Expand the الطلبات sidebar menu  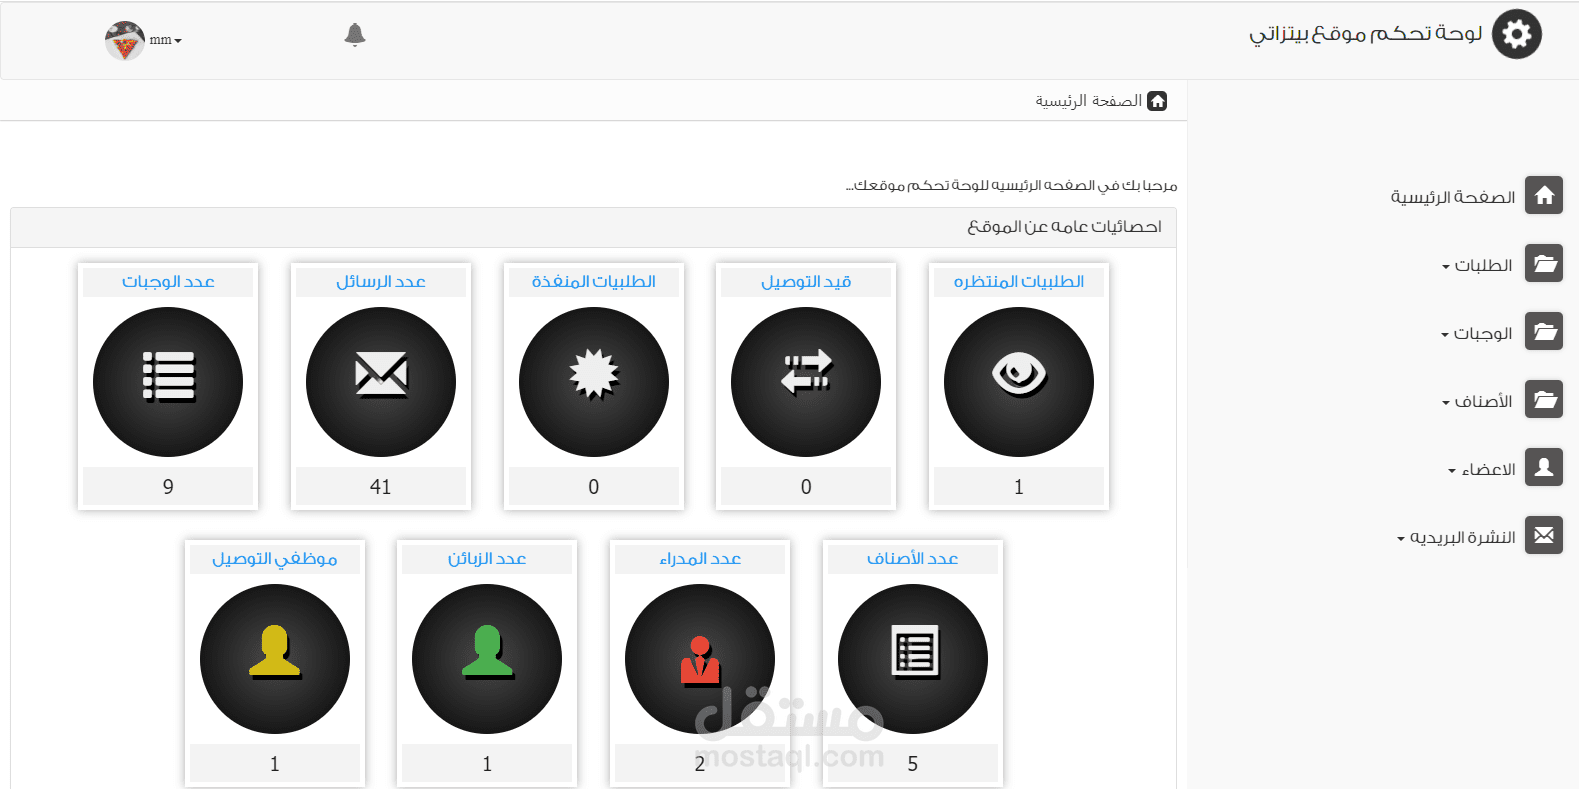pos(1477,265)
